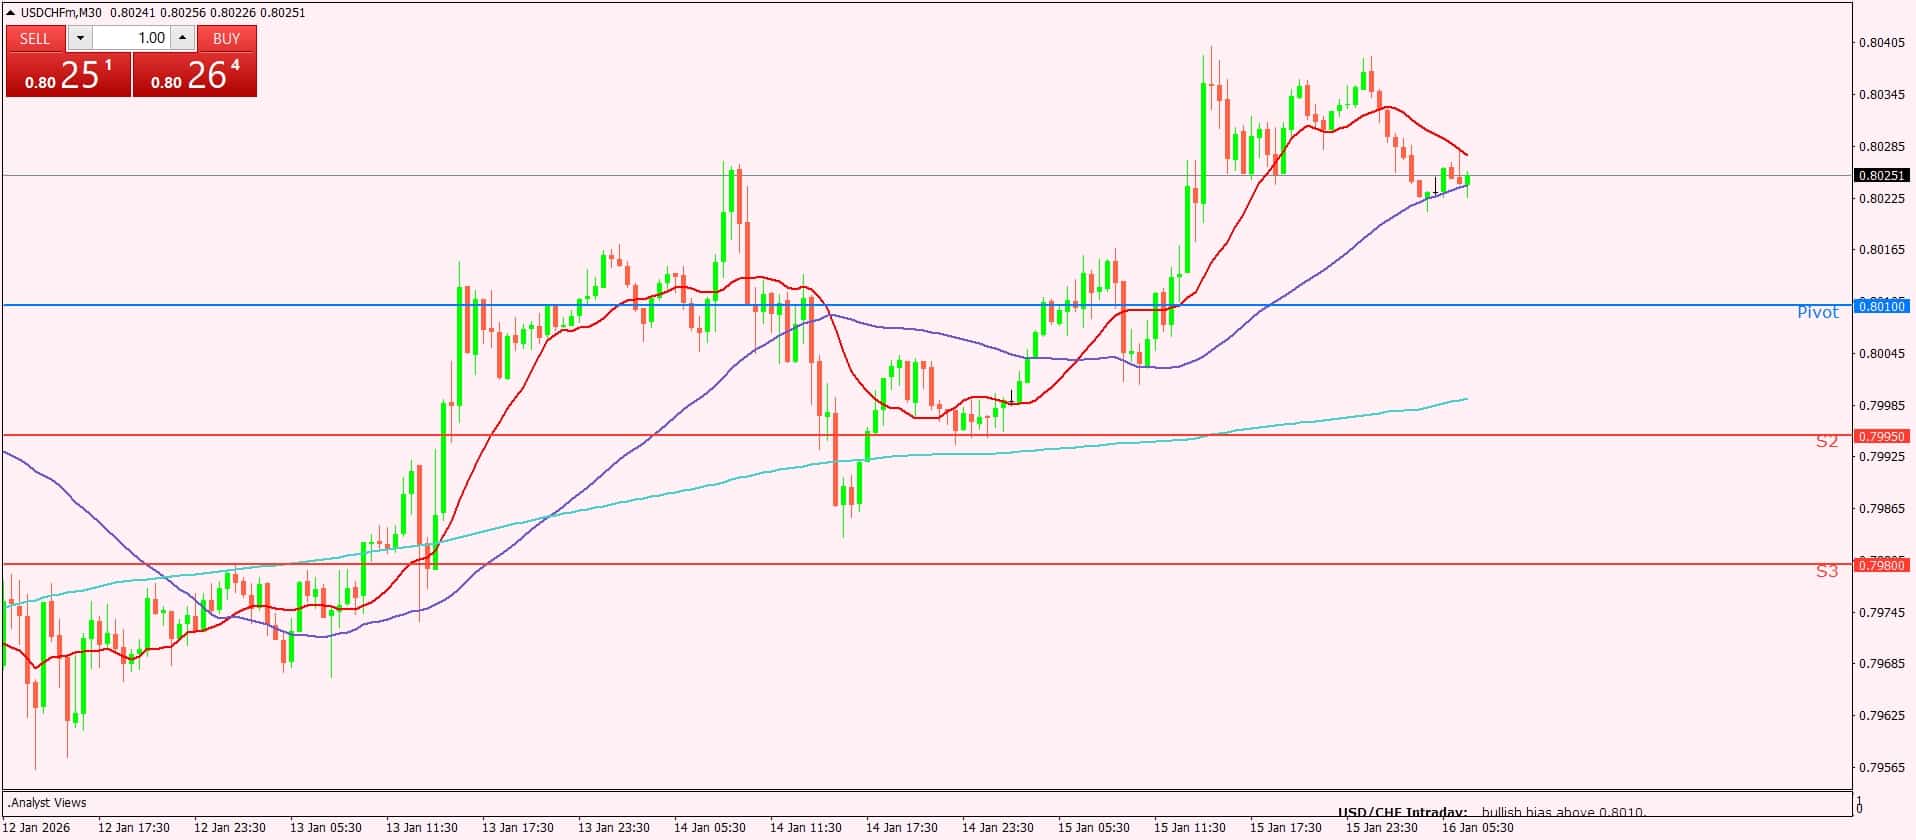This screenshot has height=840, width=1916.
Task: Click the 12 Jan 2026 date label
Action: (37, 827)
